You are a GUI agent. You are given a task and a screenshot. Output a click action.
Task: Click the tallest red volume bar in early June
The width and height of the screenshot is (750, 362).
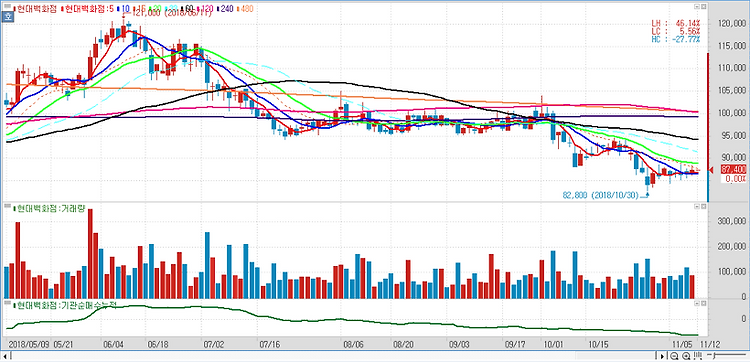(90, 254)
